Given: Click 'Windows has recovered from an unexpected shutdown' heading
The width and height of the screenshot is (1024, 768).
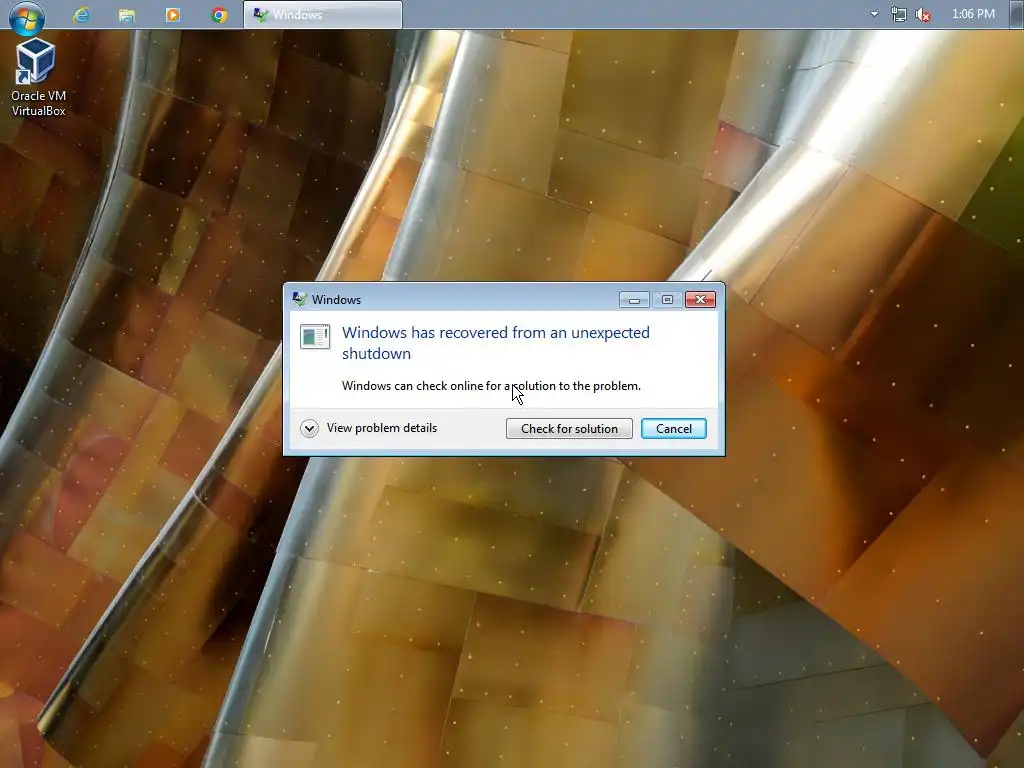Looking at the screenshot, I should tap(496, 343).
